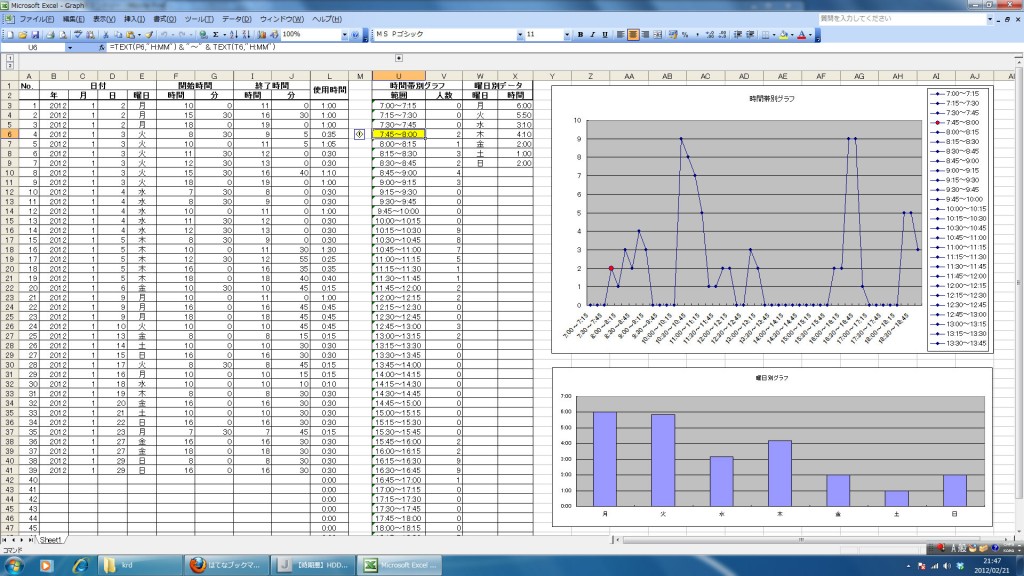
Task: Select the Sheet1 tab
Action: [51, 539]
